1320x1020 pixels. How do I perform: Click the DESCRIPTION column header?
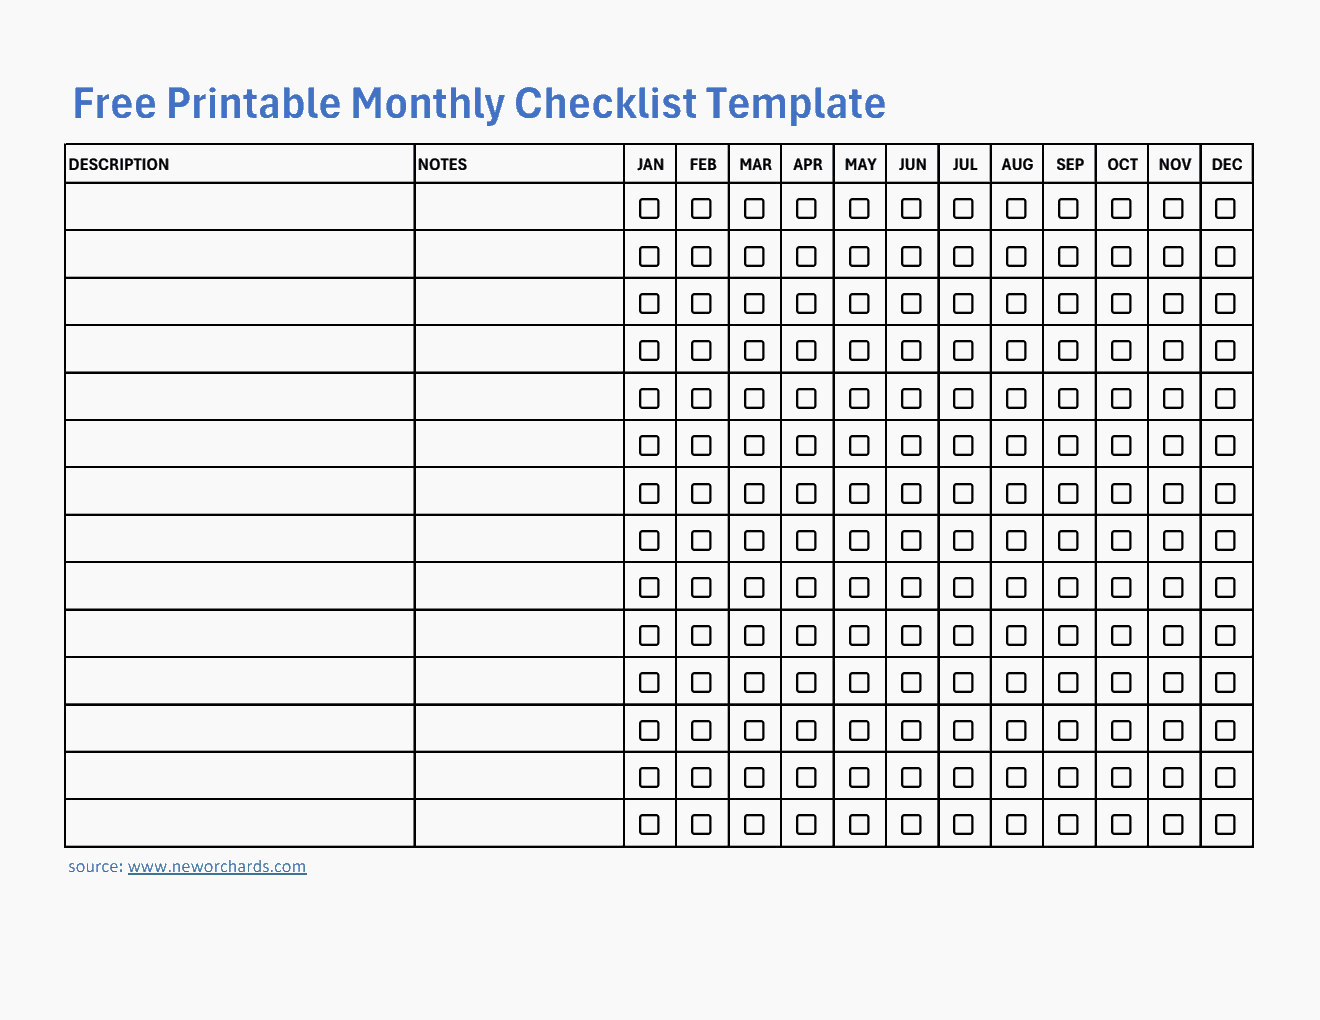[x=119, y=165]
